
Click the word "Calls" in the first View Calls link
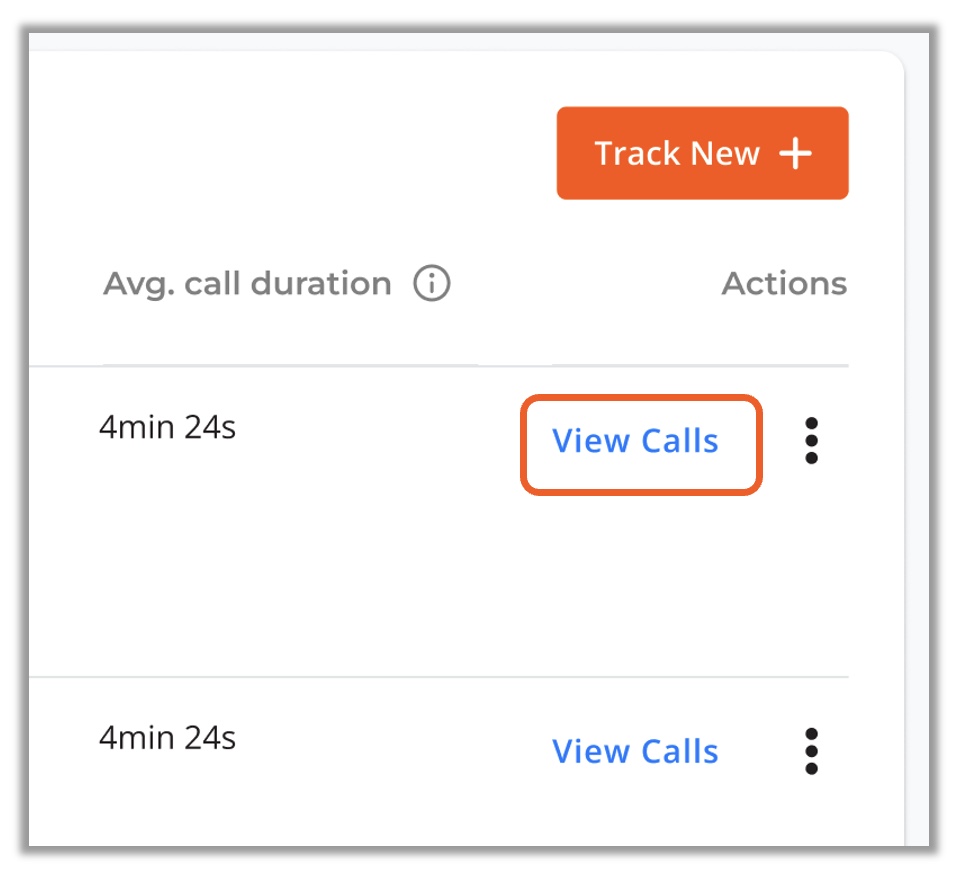(679, 441)
